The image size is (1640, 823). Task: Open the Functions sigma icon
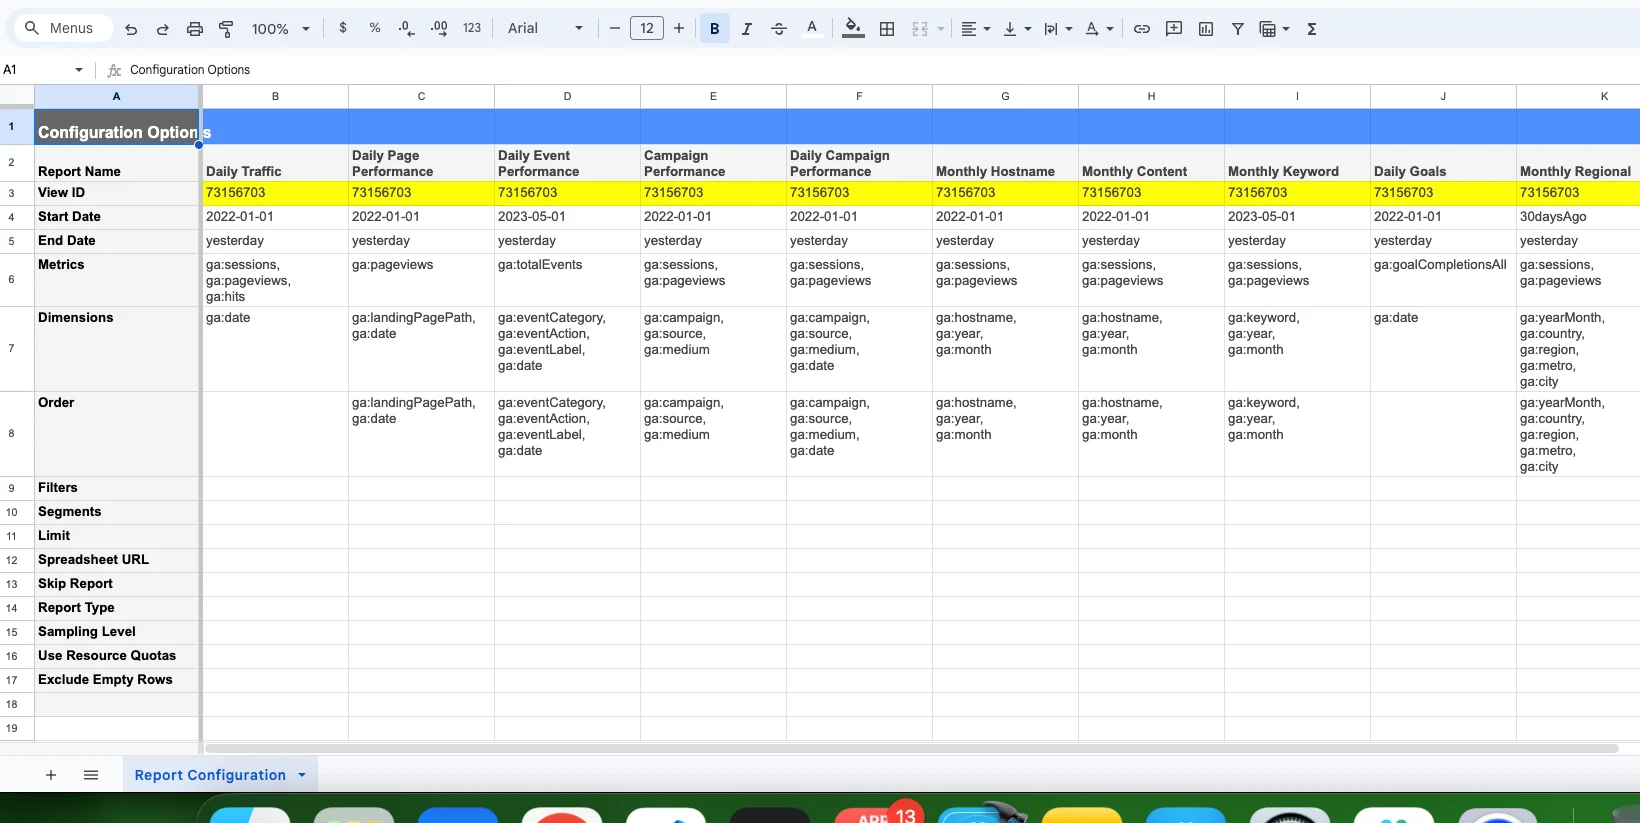click(1312, 29)
